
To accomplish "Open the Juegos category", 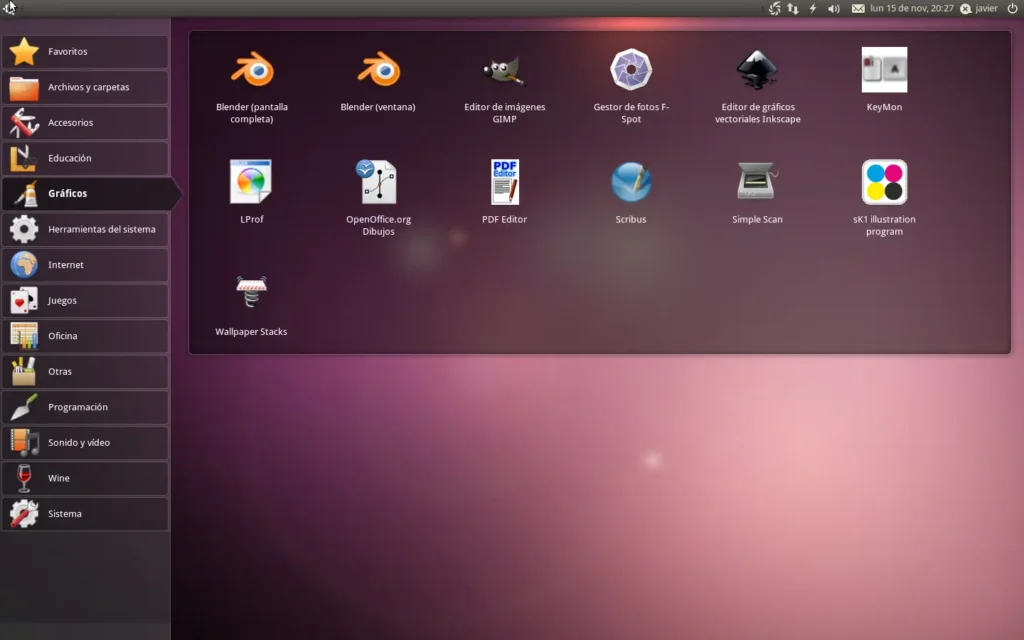I will click(85, 301).
